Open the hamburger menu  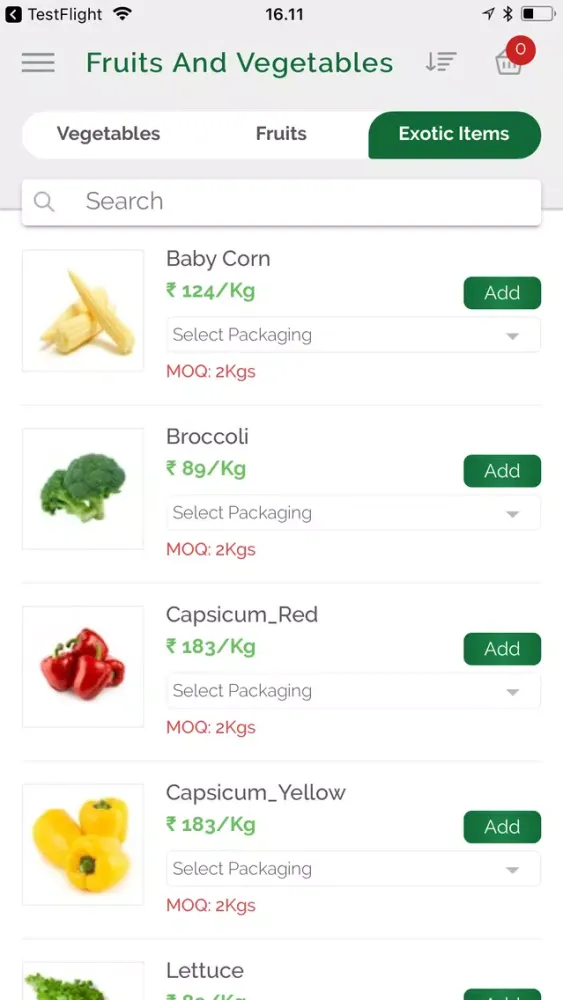[x=38, y=62]
